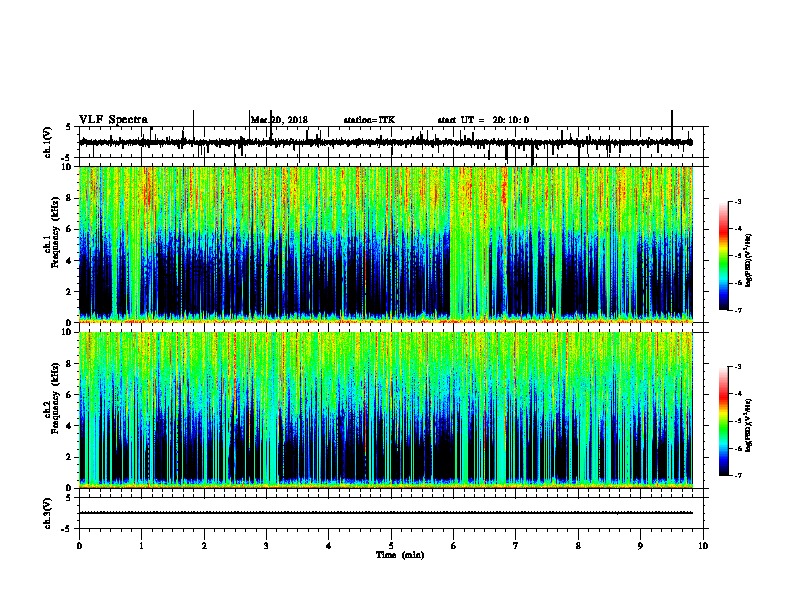Click the "-7" tick on ch.2 colorbar

click(738, 476)
